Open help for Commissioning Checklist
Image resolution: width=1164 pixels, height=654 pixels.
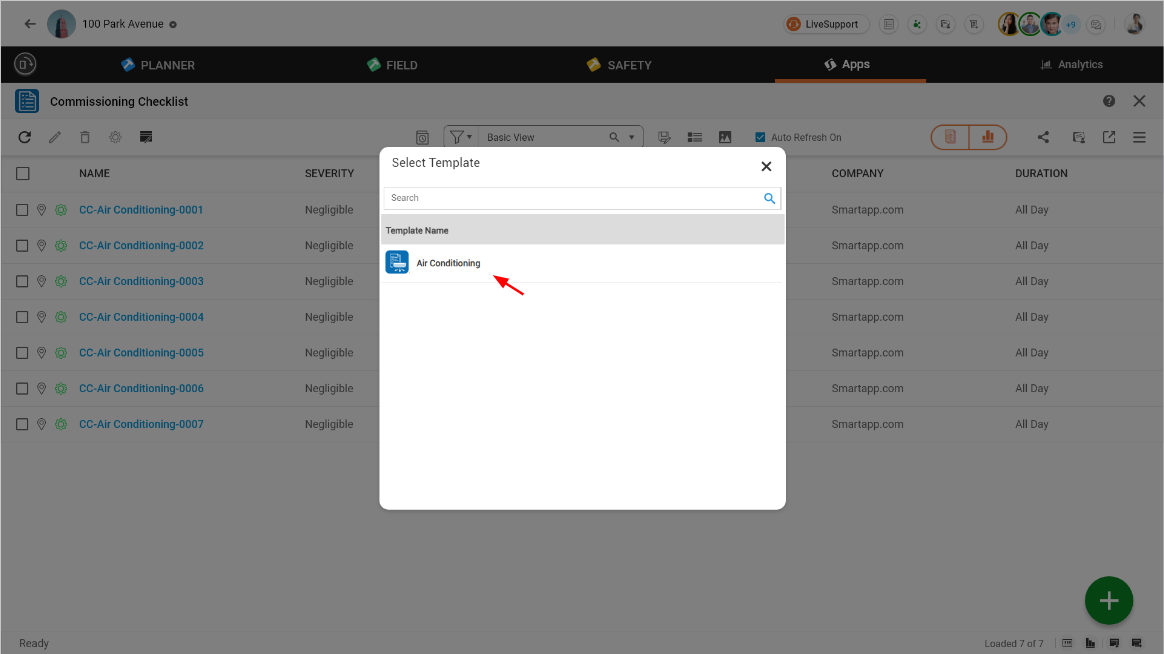(x=1108, y=101)
